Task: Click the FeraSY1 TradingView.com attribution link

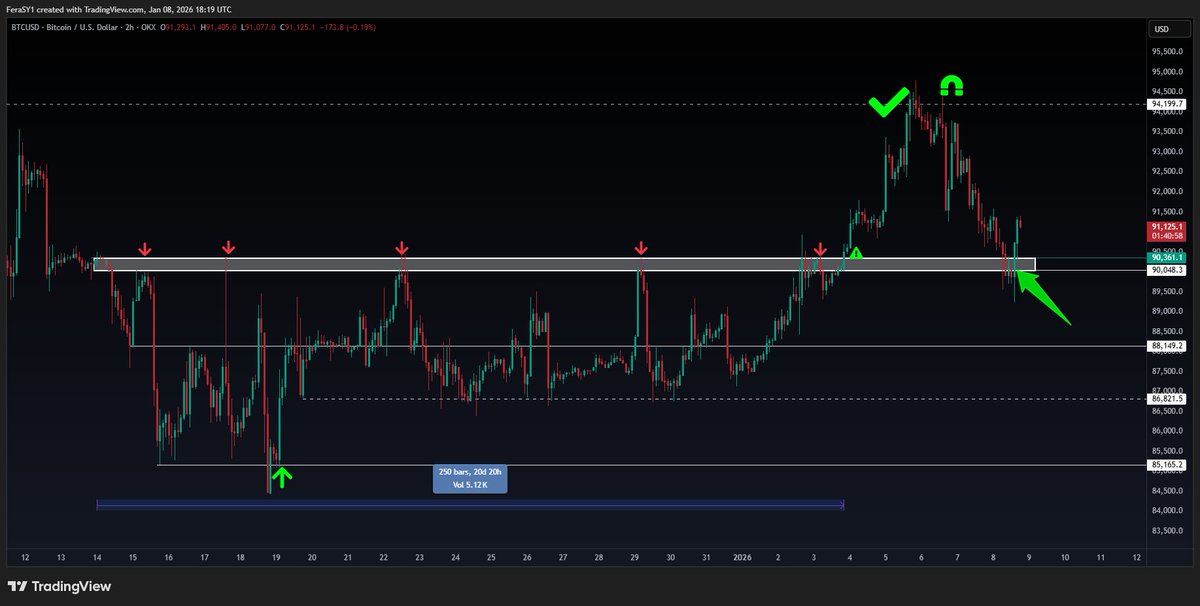Action: pyautogui.click(x=120, y=9)
